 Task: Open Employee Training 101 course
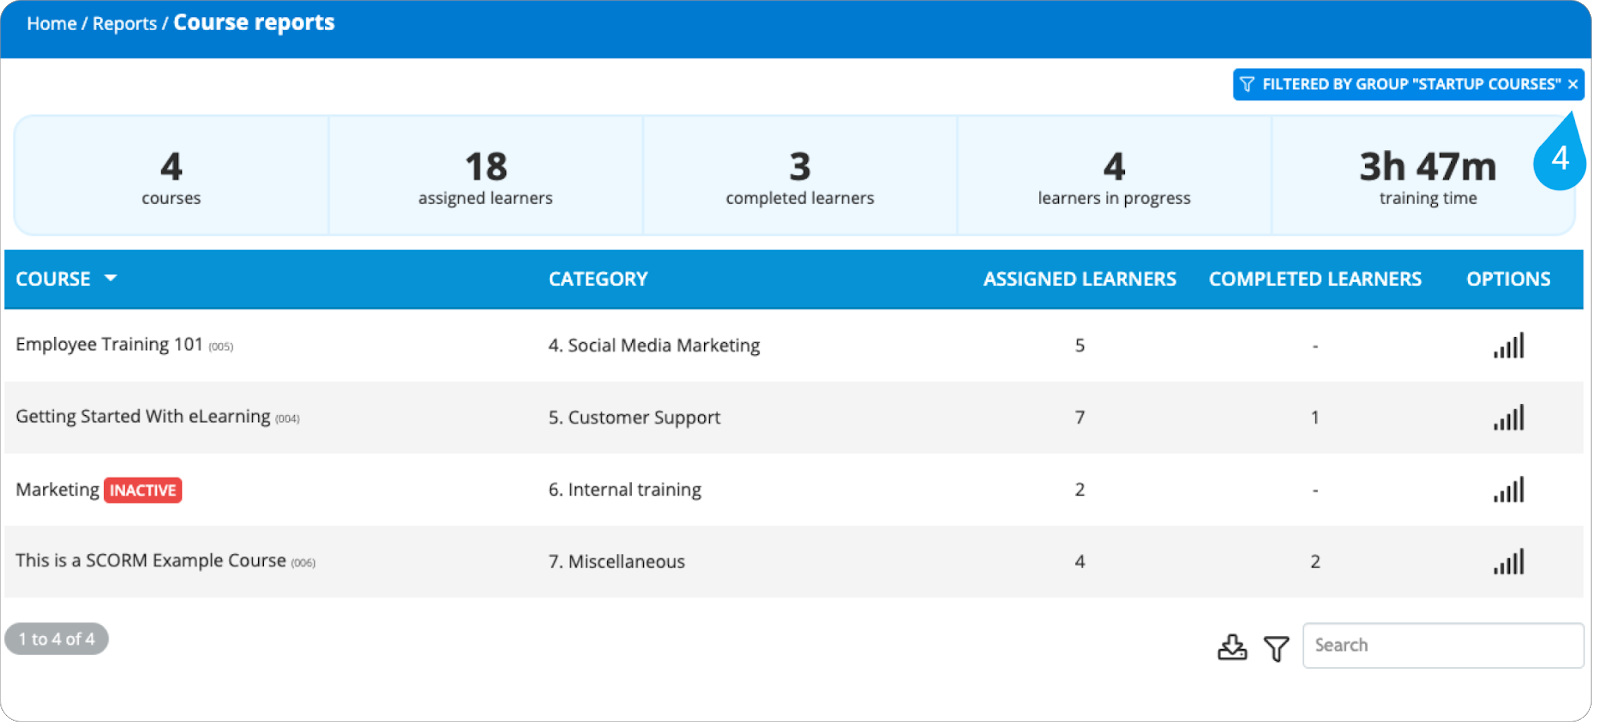109,345
